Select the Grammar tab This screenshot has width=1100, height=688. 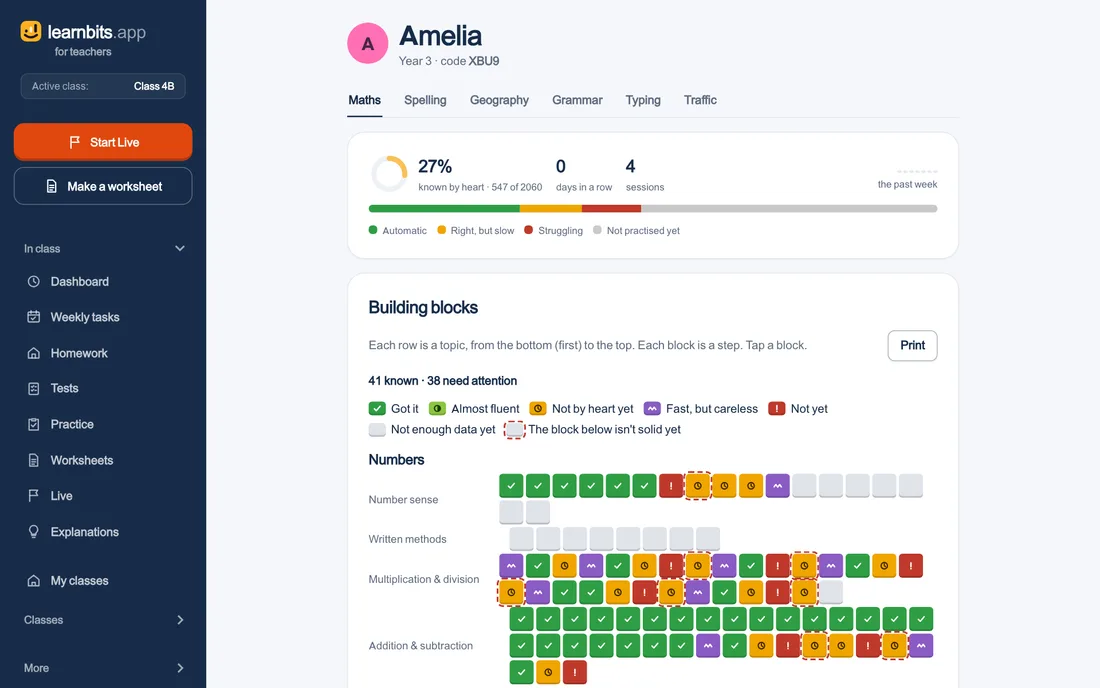coord(577,100)
